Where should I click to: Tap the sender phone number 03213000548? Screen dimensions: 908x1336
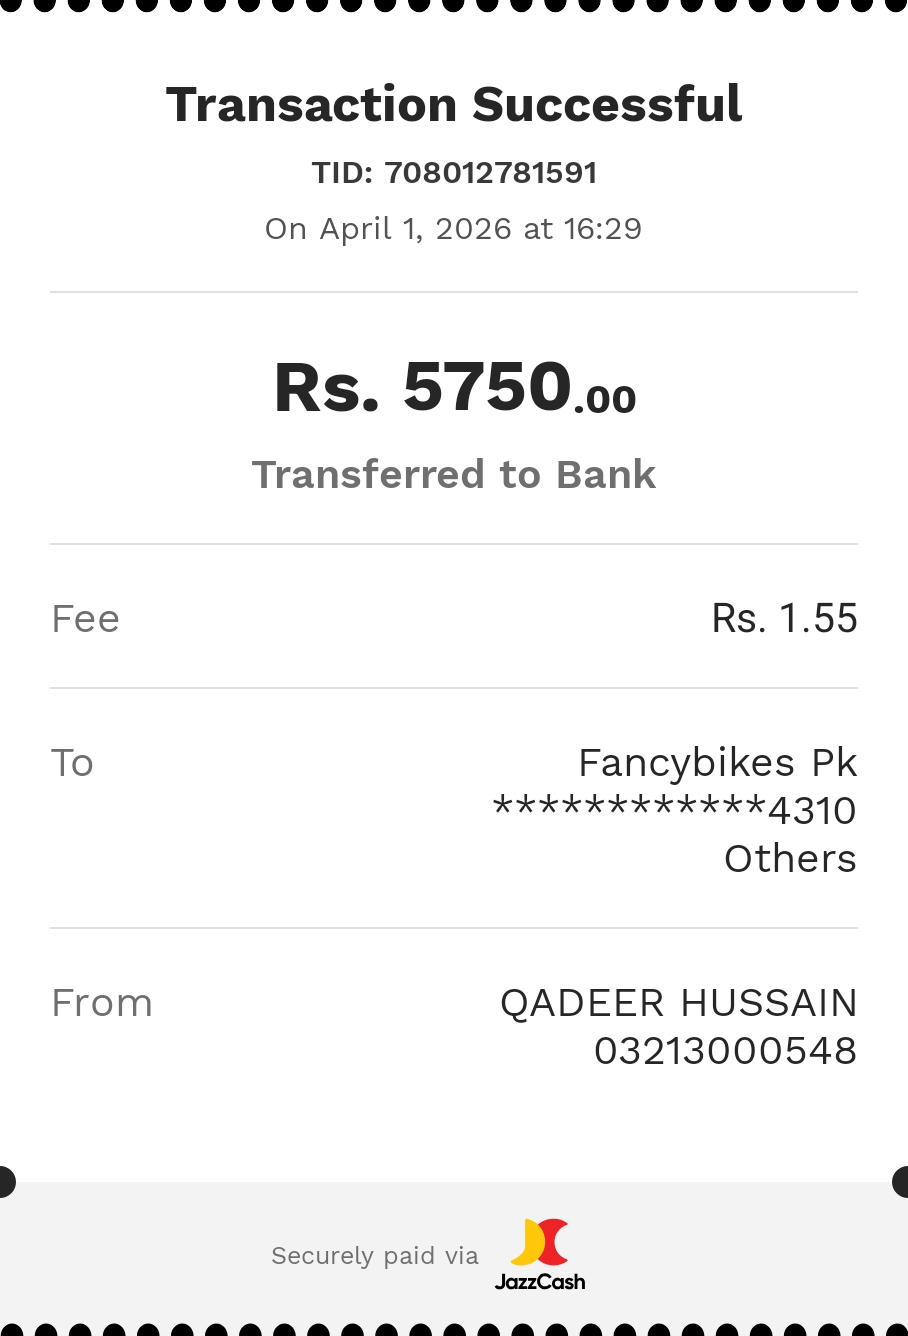[x=725, y=1051]
